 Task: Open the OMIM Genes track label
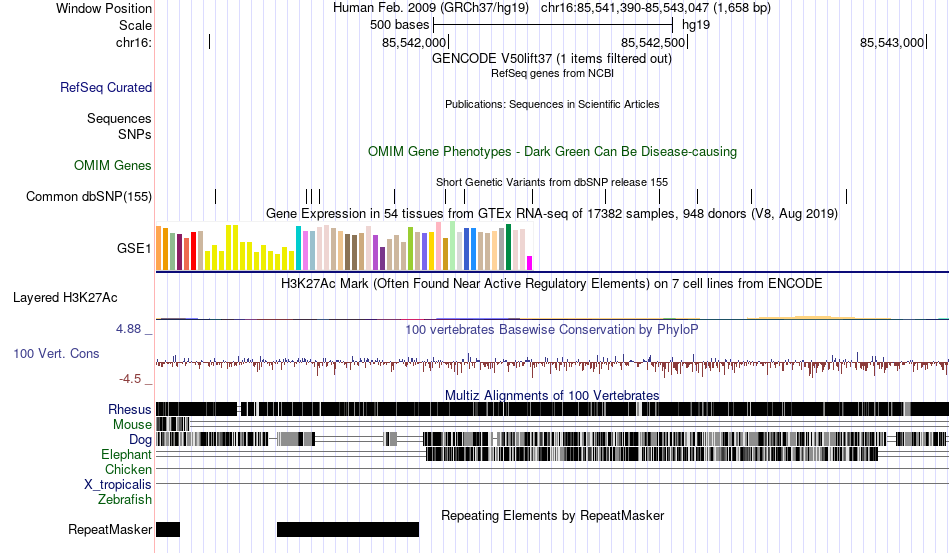[x=113, y=165]
